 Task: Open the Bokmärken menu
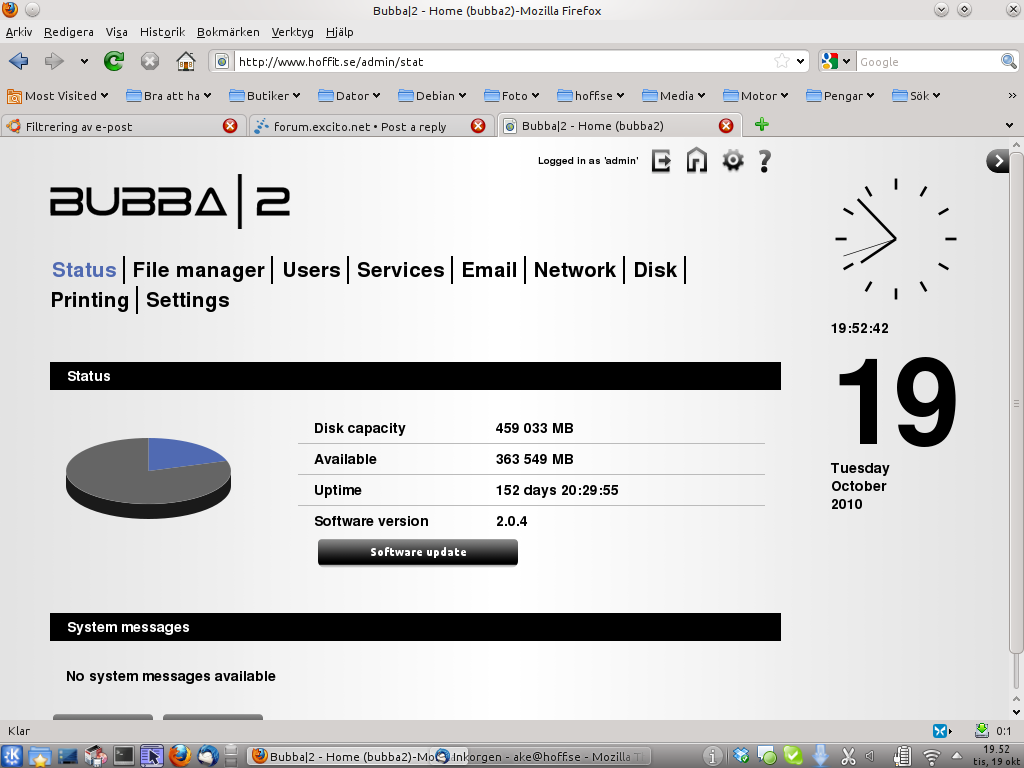228,32
